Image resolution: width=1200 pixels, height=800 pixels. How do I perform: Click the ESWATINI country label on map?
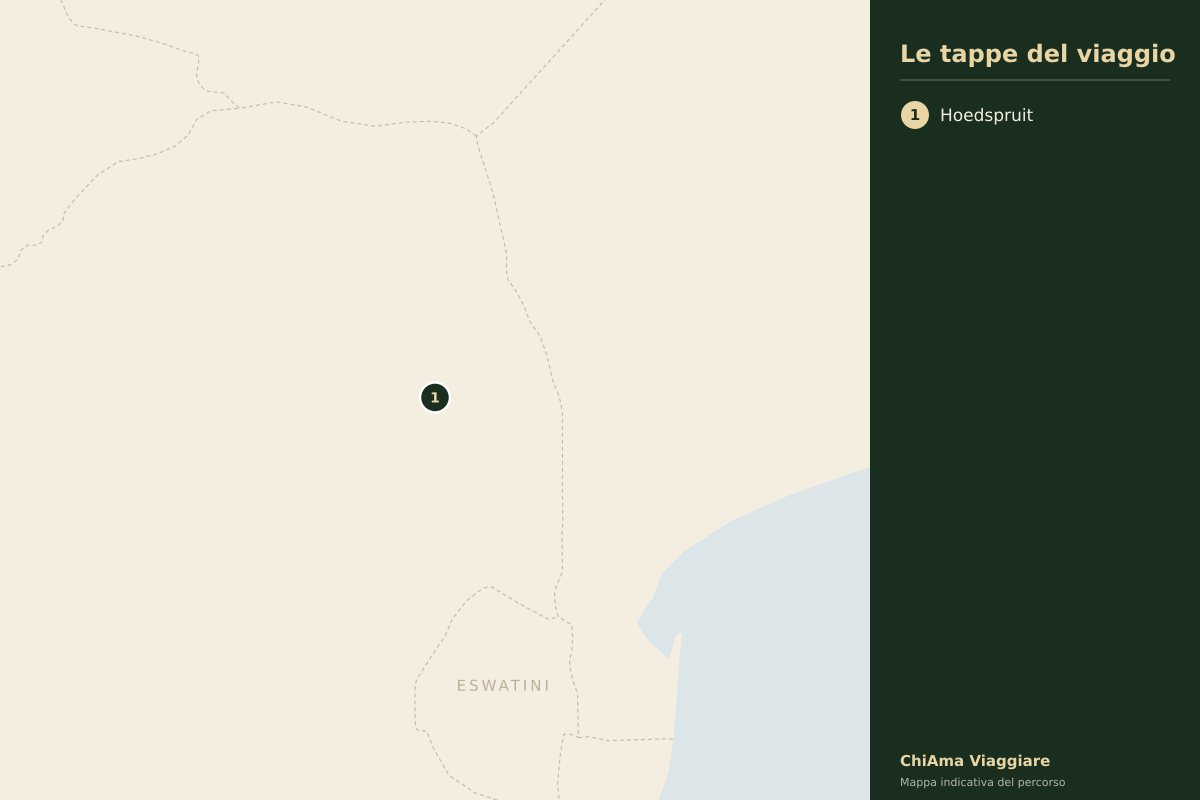click(503, 686)
